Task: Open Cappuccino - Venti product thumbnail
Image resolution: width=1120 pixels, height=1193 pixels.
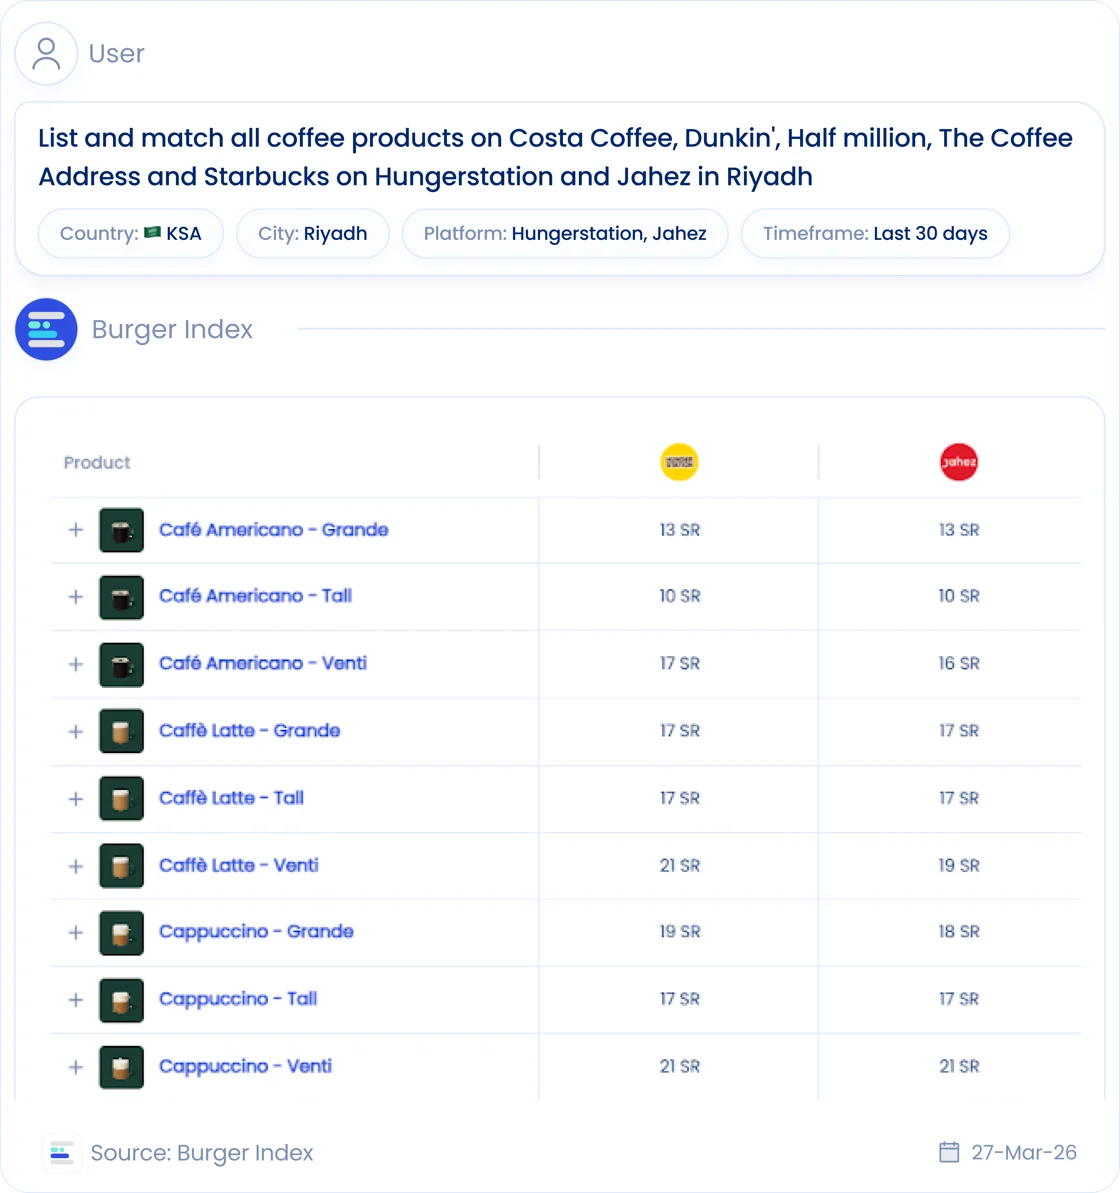Action: tap(122, 1067)
